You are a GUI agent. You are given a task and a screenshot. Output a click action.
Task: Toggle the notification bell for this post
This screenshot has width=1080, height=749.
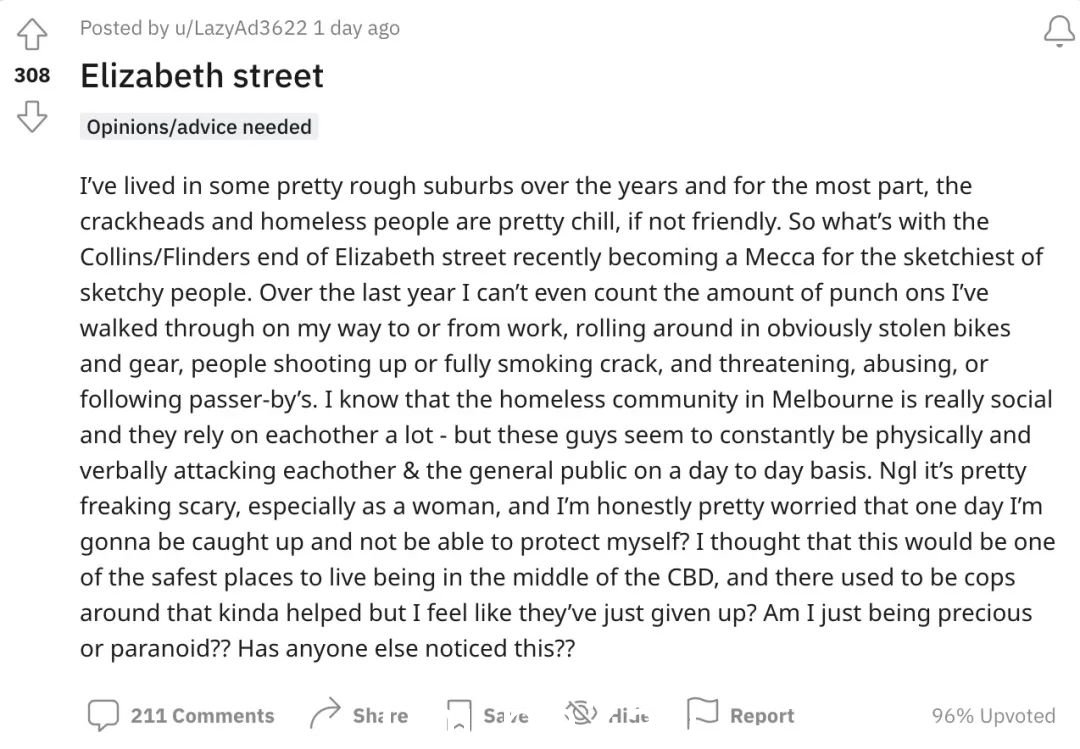pos(1059,32)
